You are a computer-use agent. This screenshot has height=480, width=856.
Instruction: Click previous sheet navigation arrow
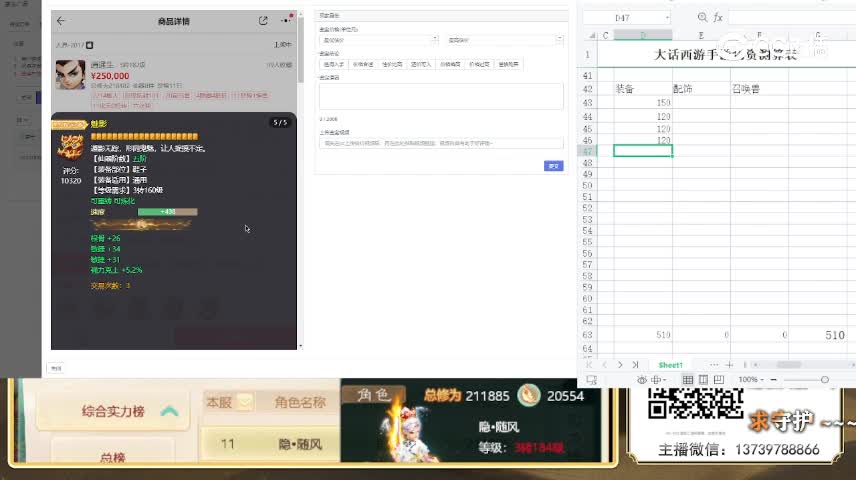tap(604, 365)
